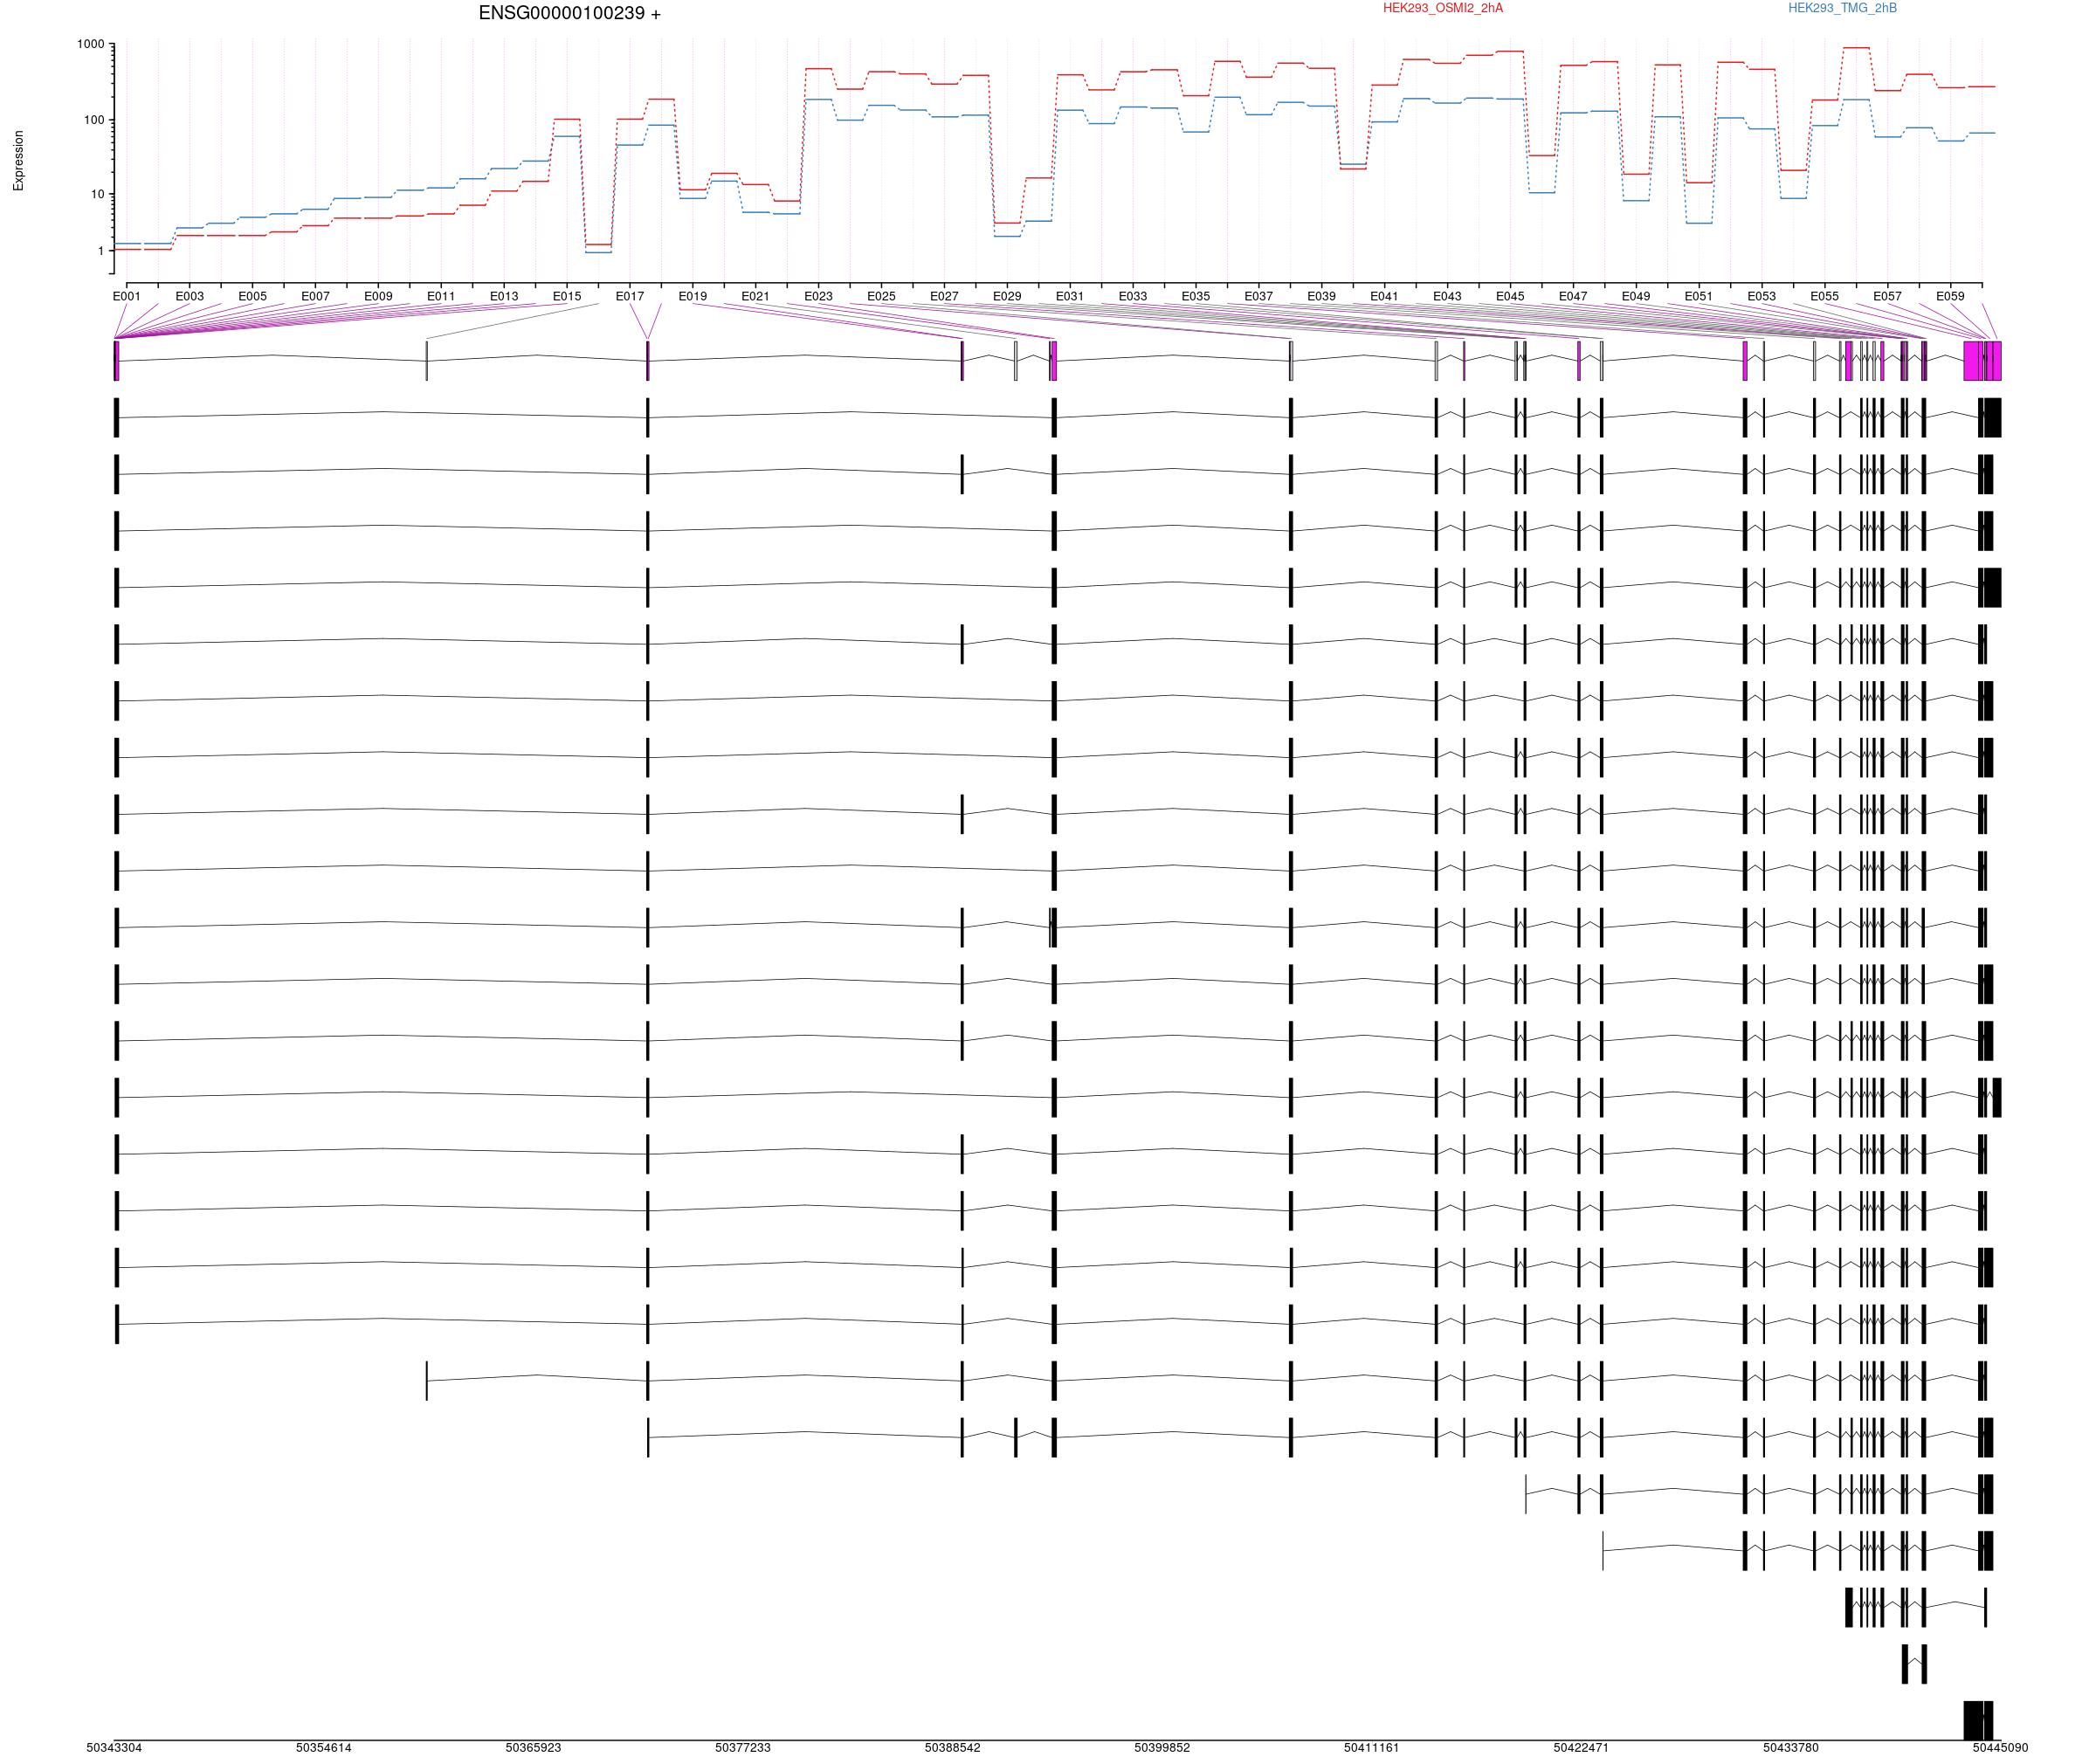This screenshot has width=2096, height=1764.
Task: Click the gene title ENSG00000100239 +
Action: coord(569,14)
